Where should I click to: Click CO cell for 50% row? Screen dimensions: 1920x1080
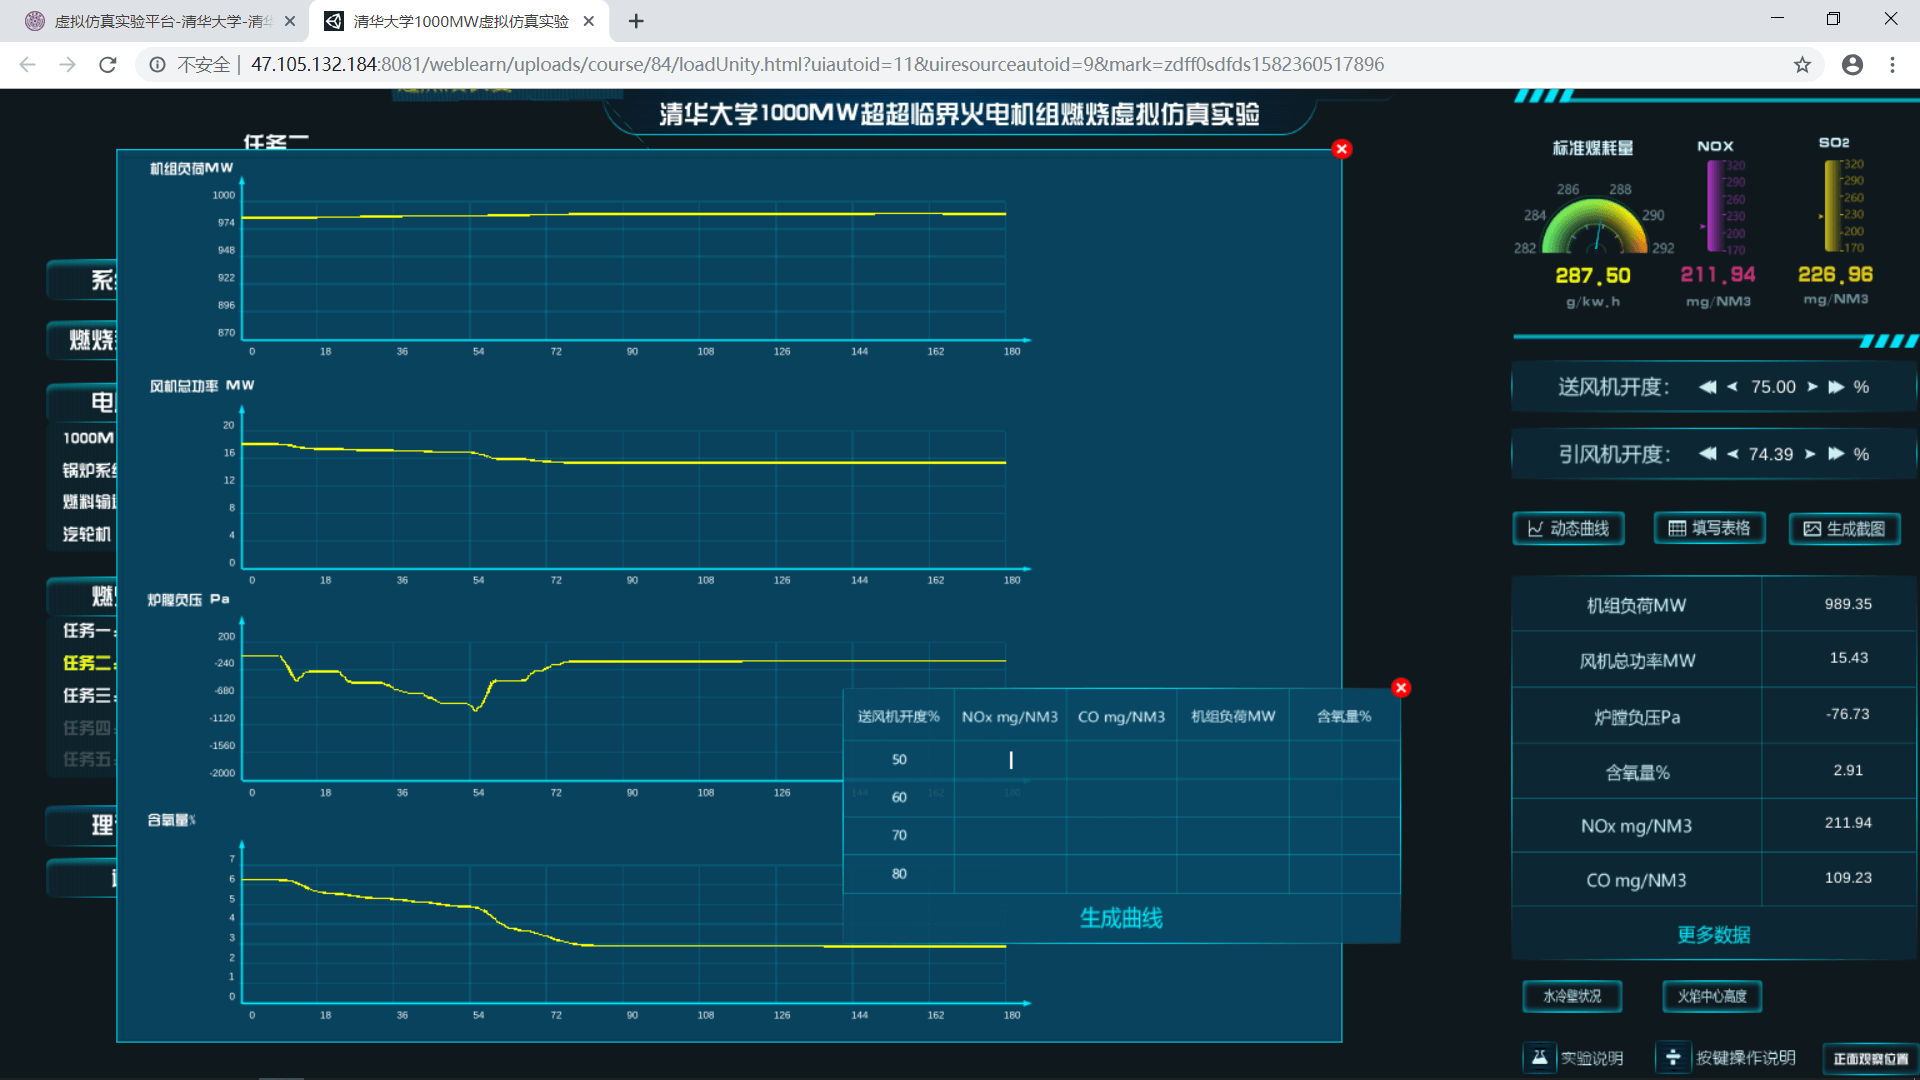1121,760
